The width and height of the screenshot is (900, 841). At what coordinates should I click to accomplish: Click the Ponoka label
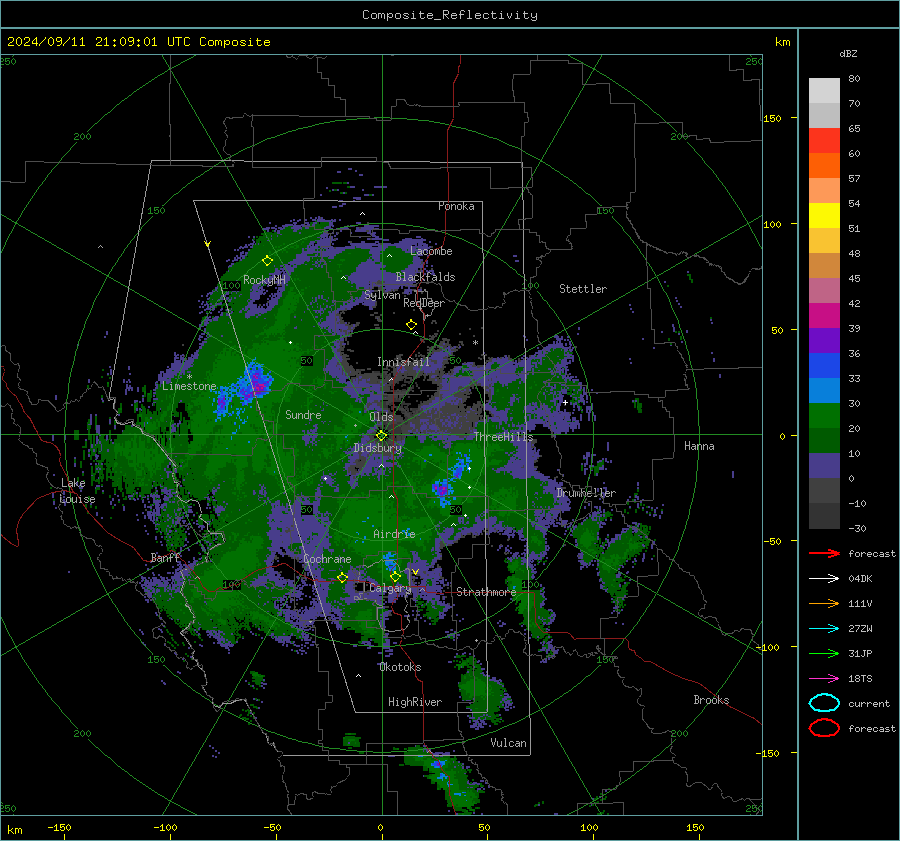pos(456,206)
